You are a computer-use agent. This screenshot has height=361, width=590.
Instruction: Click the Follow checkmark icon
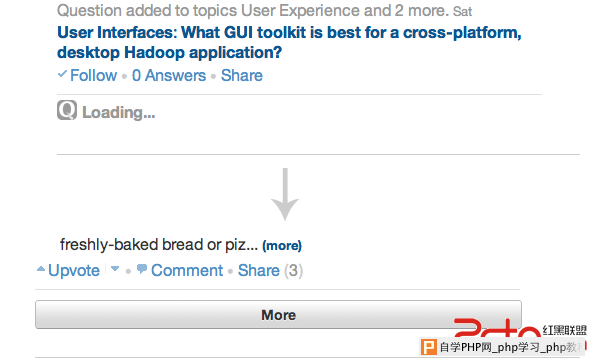coord(62,74)
